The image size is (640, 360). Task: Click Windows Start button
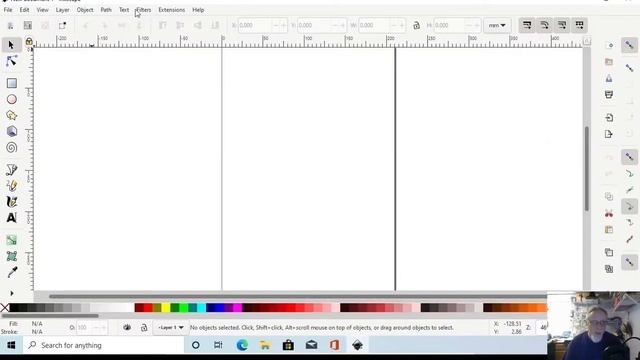pyautogui.click(x=11, y=345)
